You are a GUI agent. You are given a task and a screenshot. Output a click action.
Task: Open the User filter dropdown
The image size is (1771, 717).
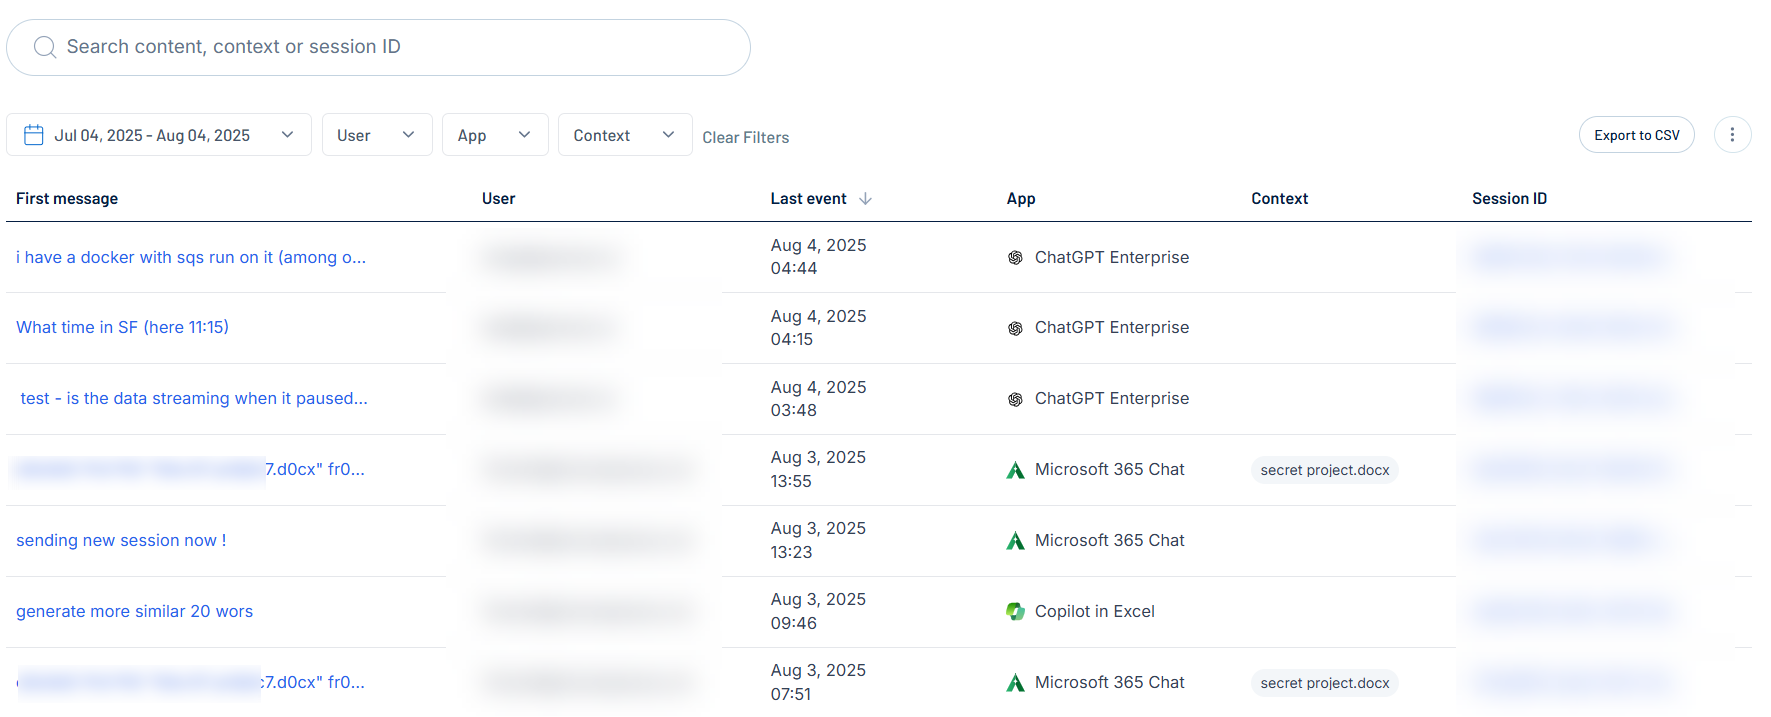[x=376, y=135]
